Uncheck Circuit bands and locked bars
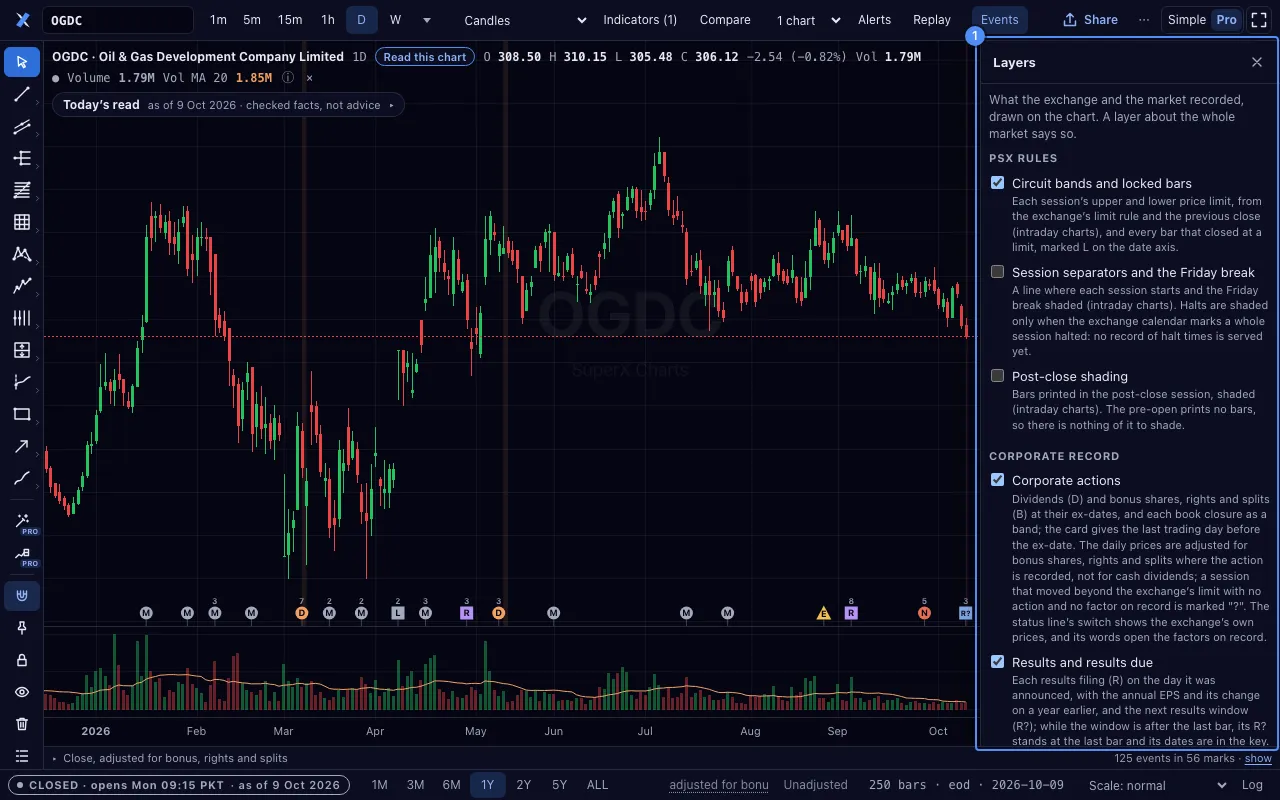 tap(997, 183)
